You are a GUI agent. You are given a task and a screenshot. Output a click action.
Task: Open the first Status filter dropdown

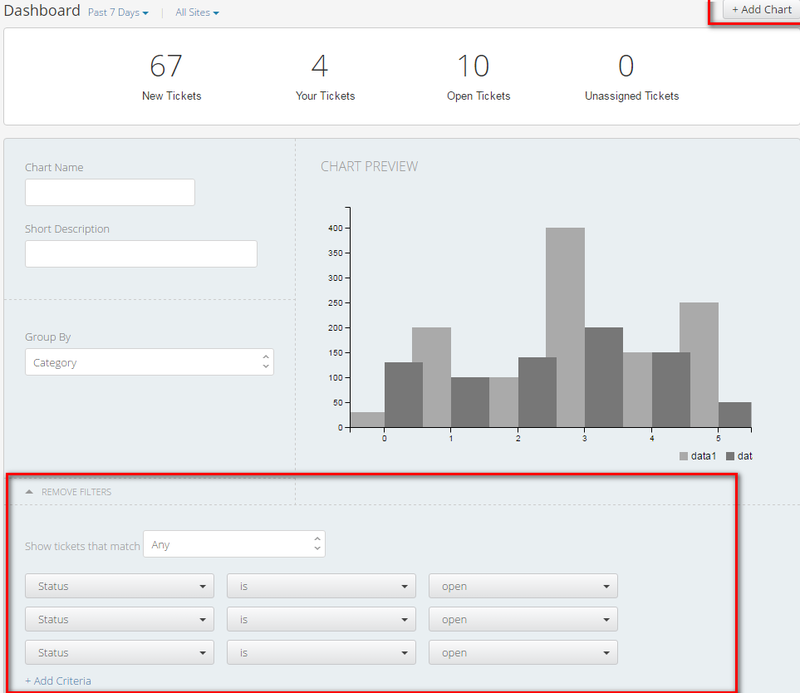tap(119, 586)
